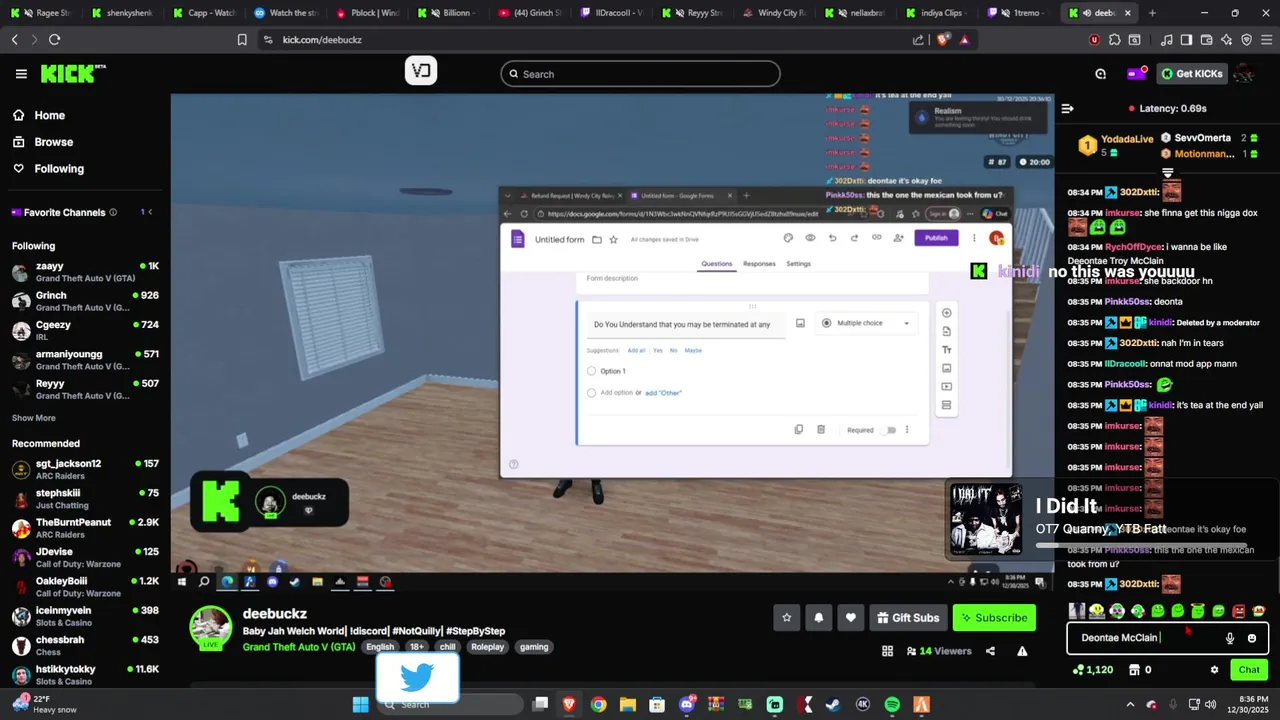Open Brave wallet icon

[1206, 40]
